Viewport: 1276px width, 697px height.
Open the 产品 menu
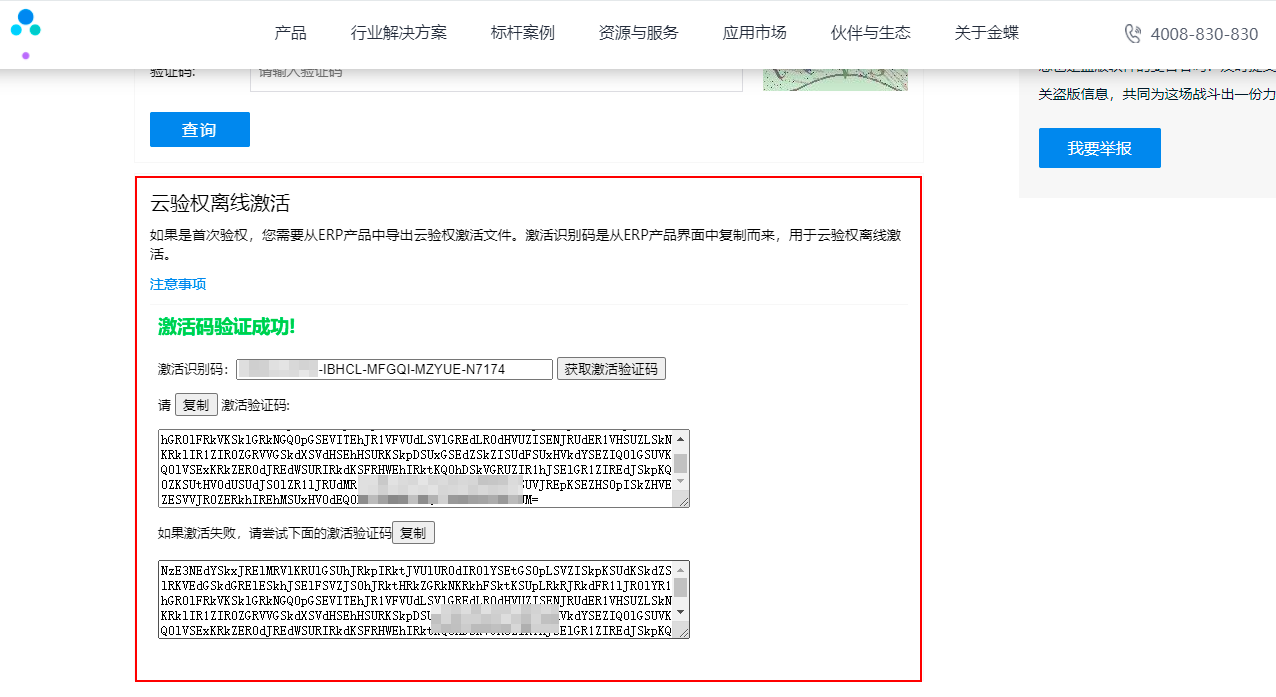[x=290, y=33]
